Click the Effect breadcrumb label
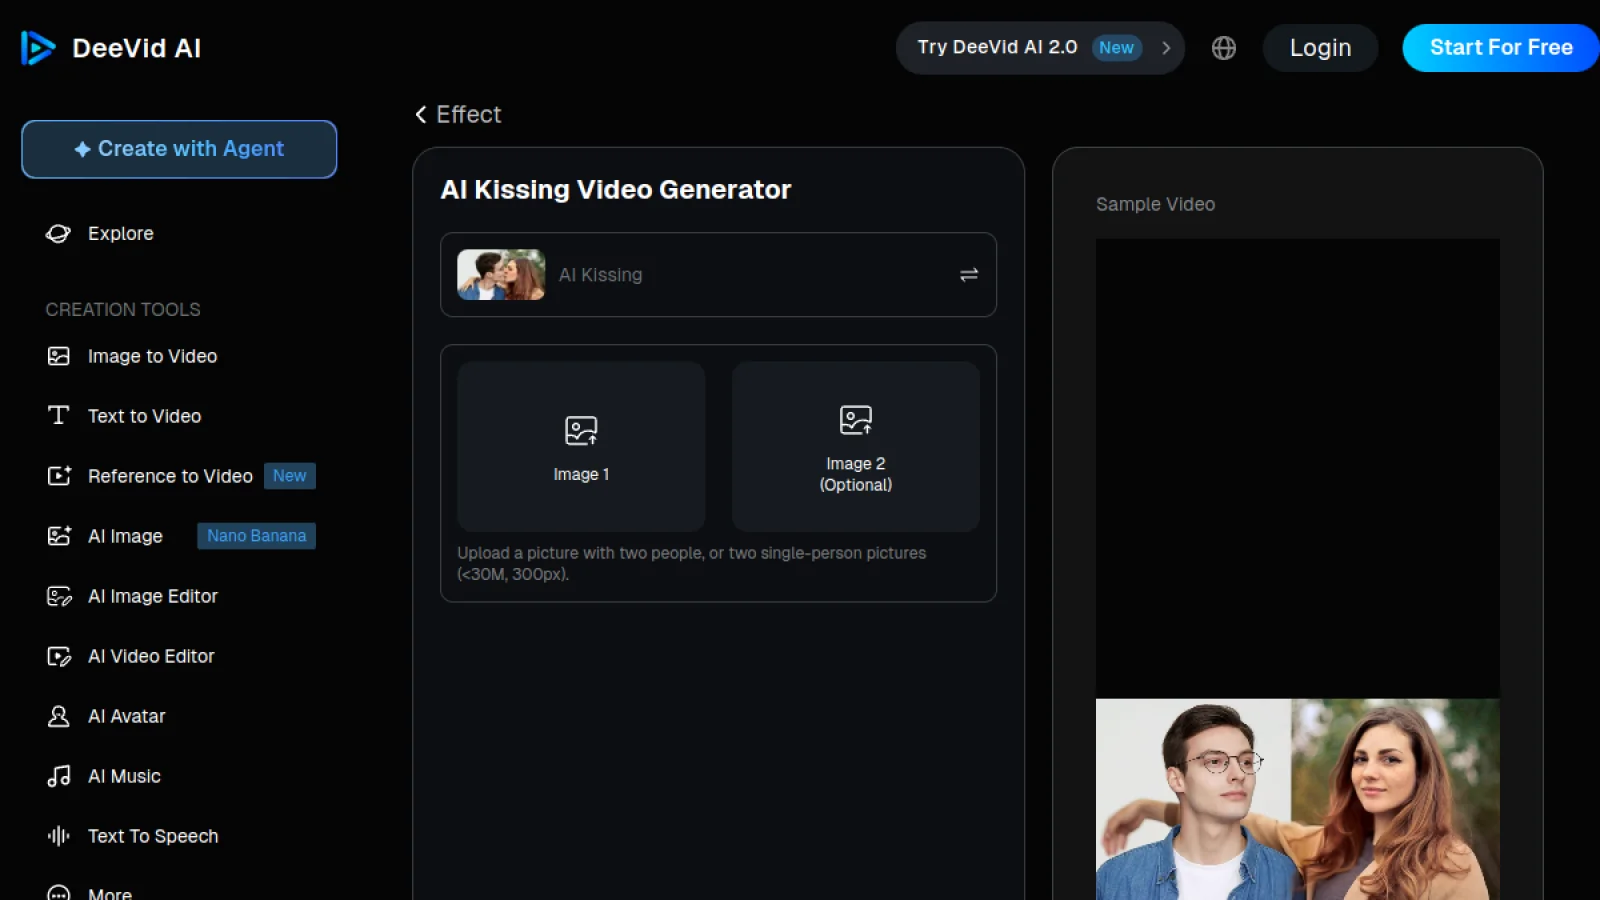The image size is (1600, 900). click(x=468, y=114)
